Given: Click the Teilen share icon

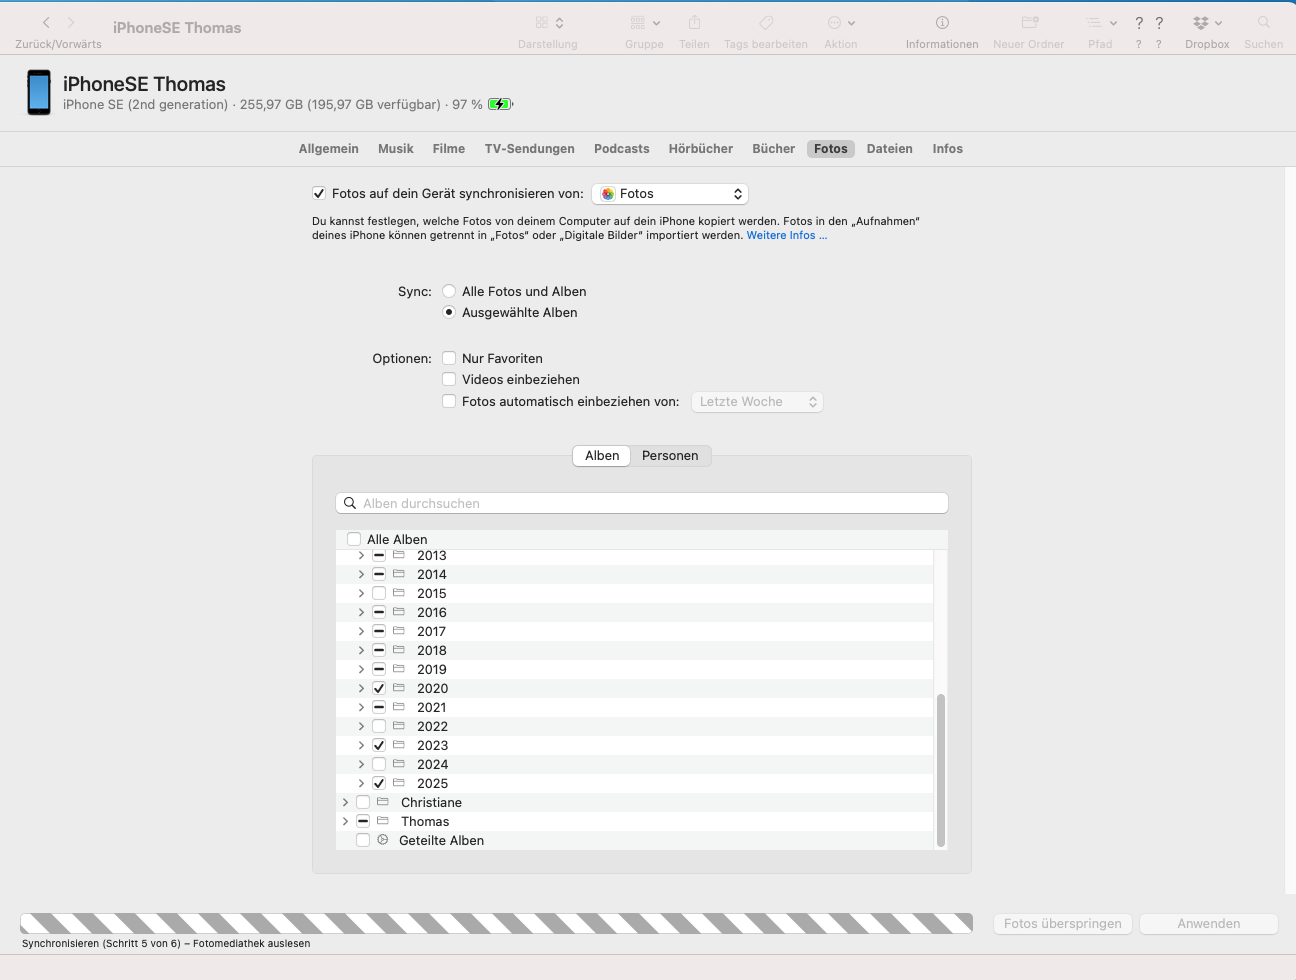Looking at the screenshot, I should (x=694, y=23).
